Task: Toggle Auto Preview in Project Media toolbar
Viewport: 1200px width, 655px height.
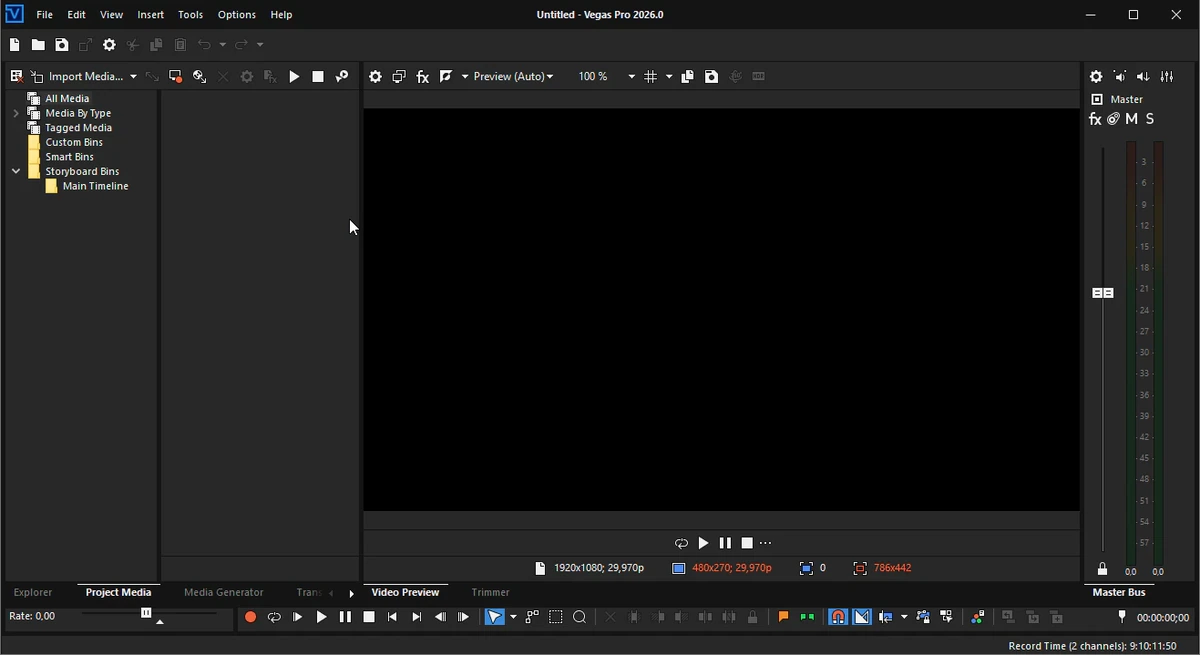Action: 342,77
